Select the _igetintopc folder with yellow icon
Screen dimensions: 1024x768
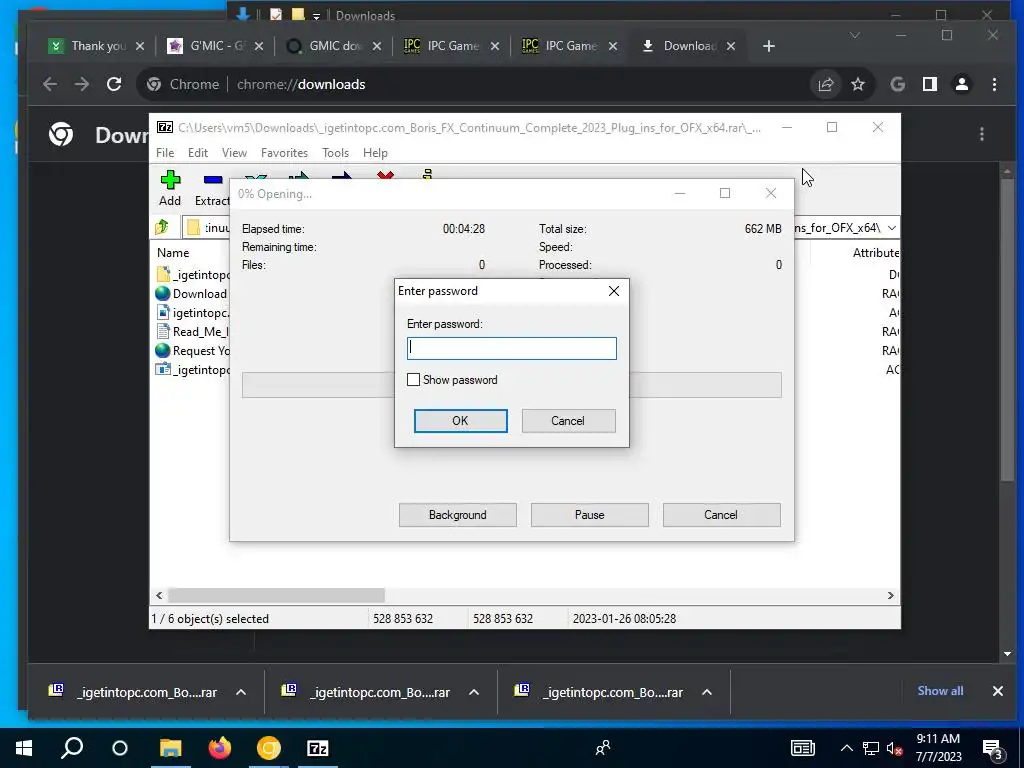click(193, 275)
